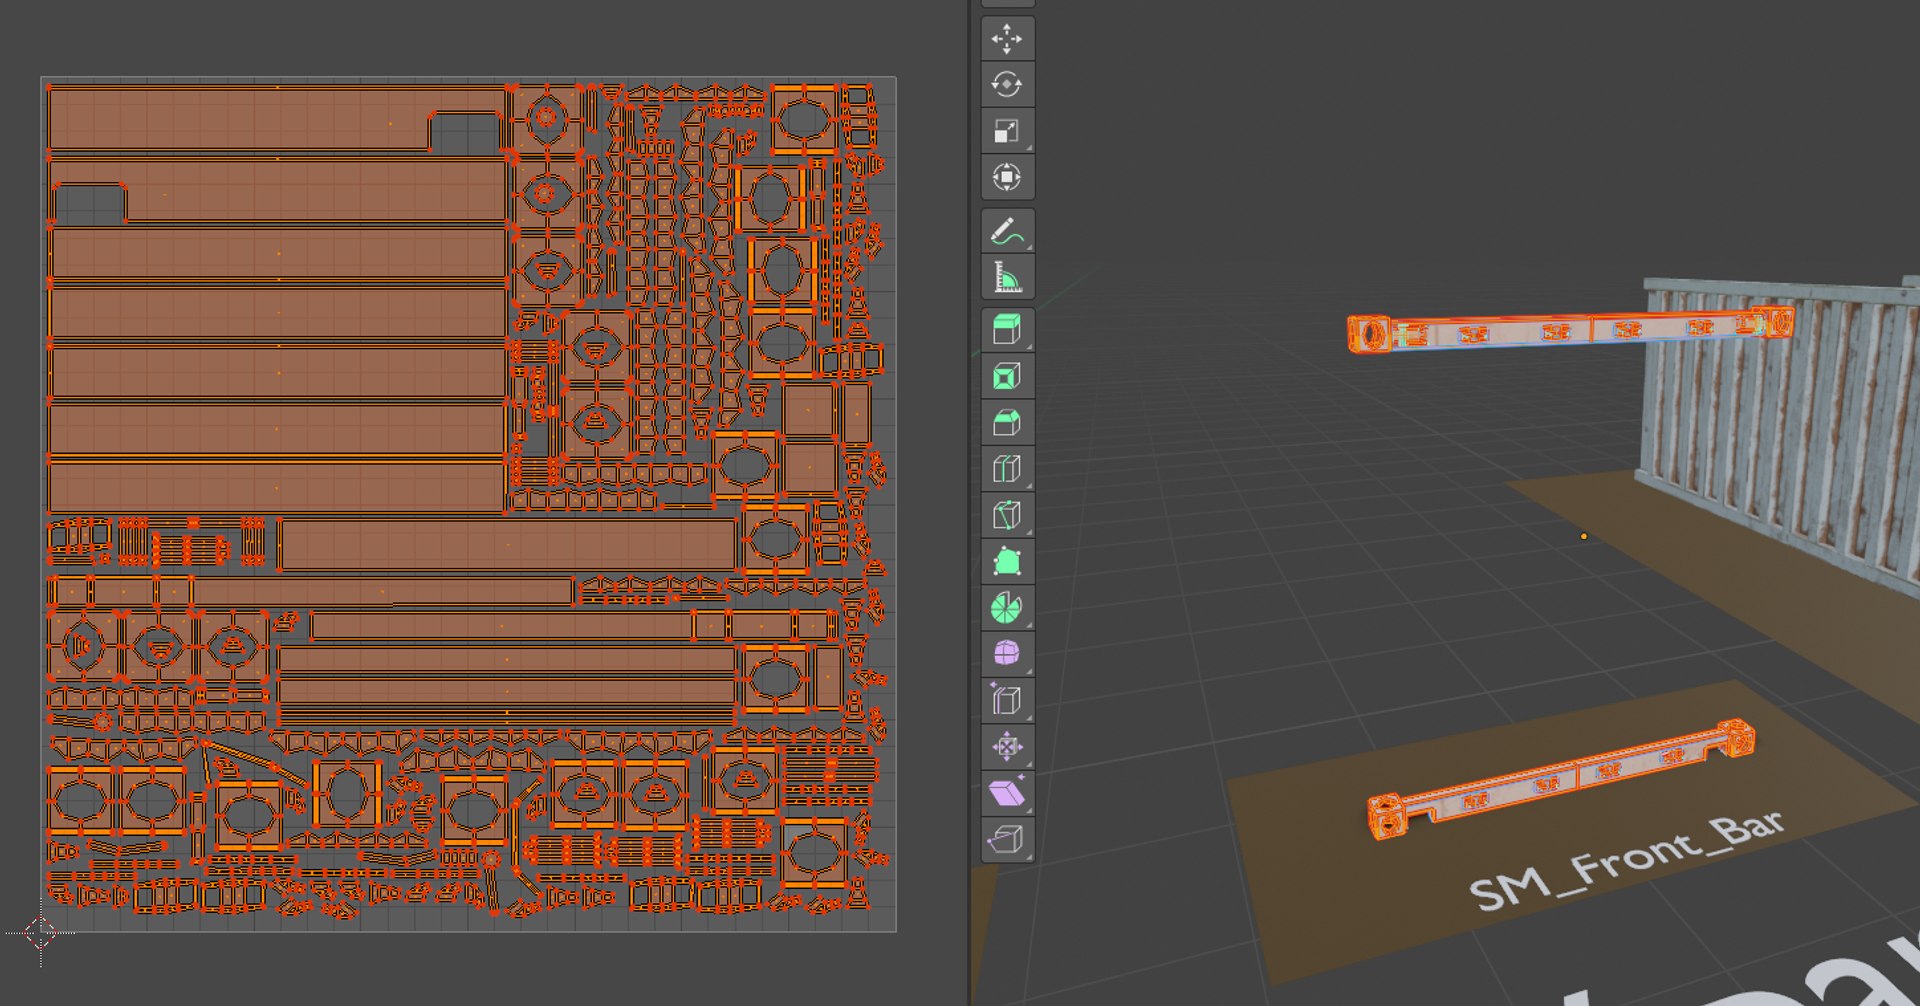Select the Rotate tool
The width and height of the screenshot is (1920, 1006).
[1007, 85]
